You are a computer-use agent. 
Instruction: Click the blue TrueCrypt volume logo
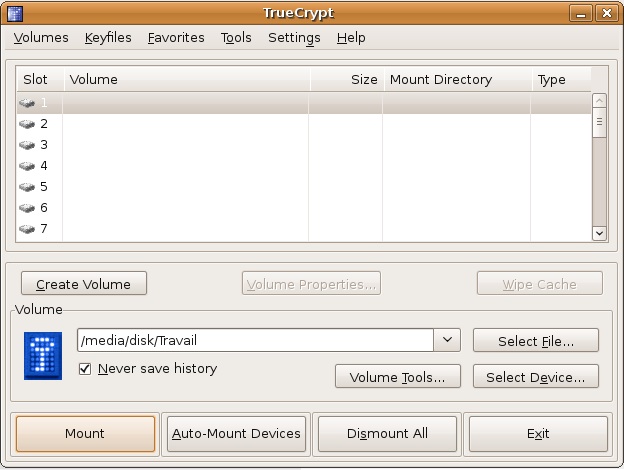[42, 357]
